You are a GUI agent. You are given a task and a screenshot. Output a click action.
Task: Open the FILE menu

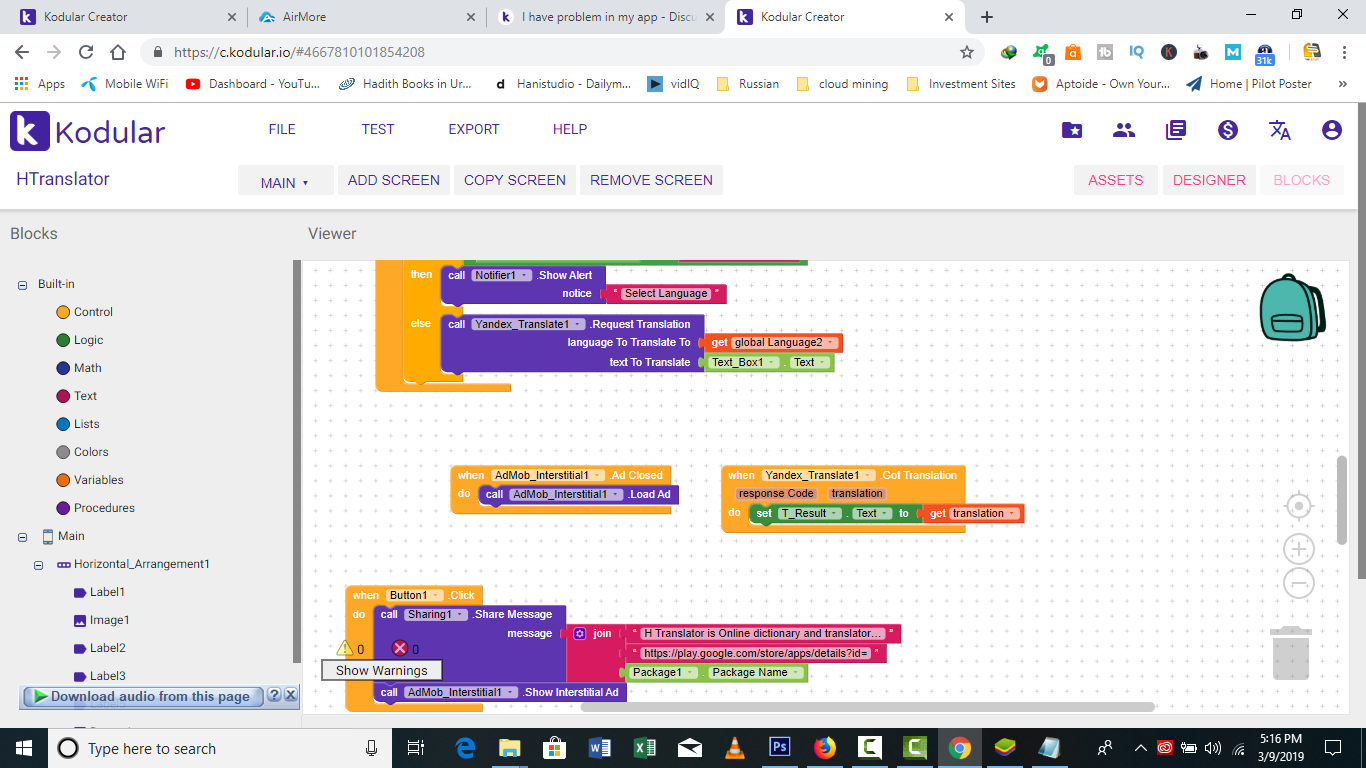[x=282, y=129]
